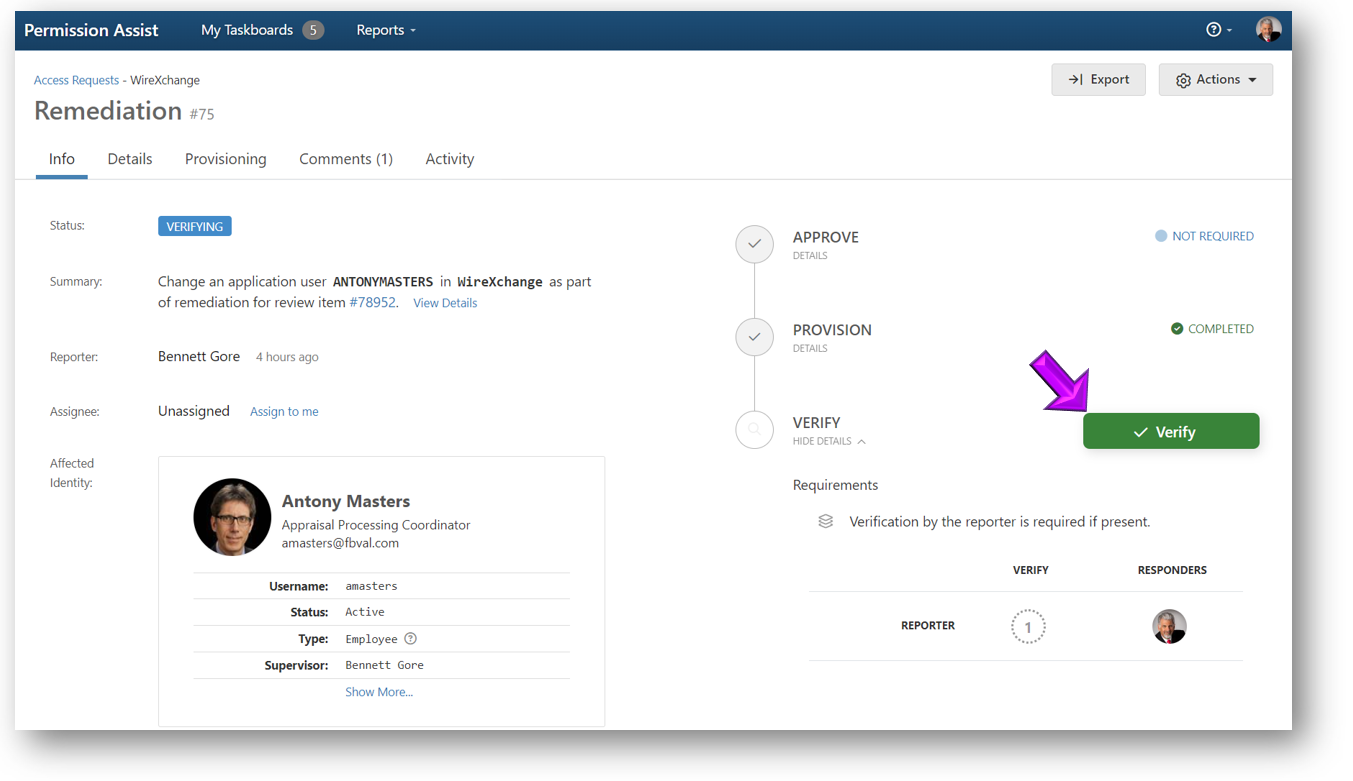This screenshot has height=781, width=1353.
Task: Click the Export button
Action: (1098, 80)
